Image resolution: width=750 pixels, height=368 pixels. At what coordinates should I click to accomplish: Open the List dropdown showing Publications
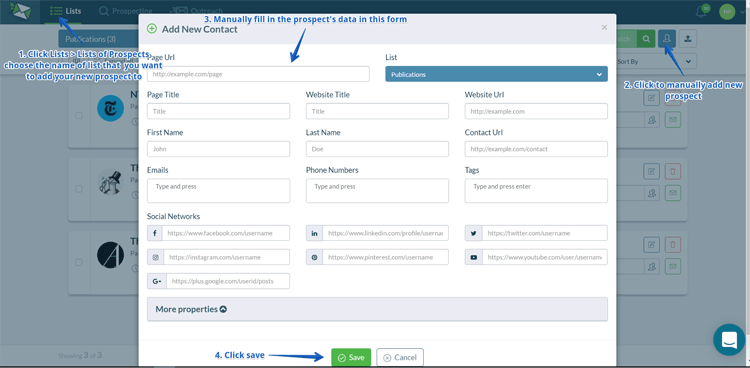tap(496, 74)
